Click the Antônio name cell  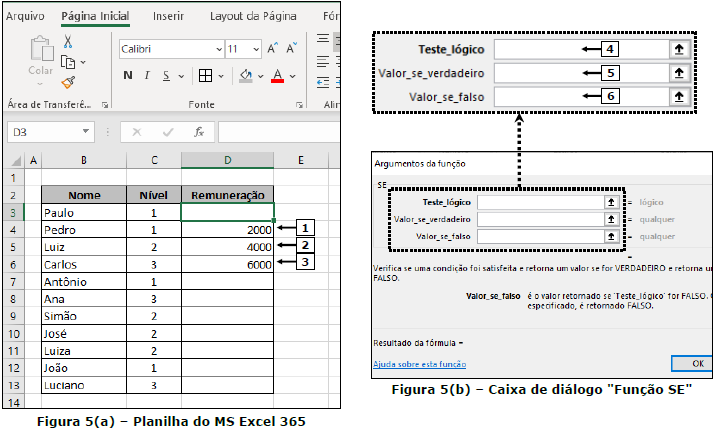tap(84, 282)
